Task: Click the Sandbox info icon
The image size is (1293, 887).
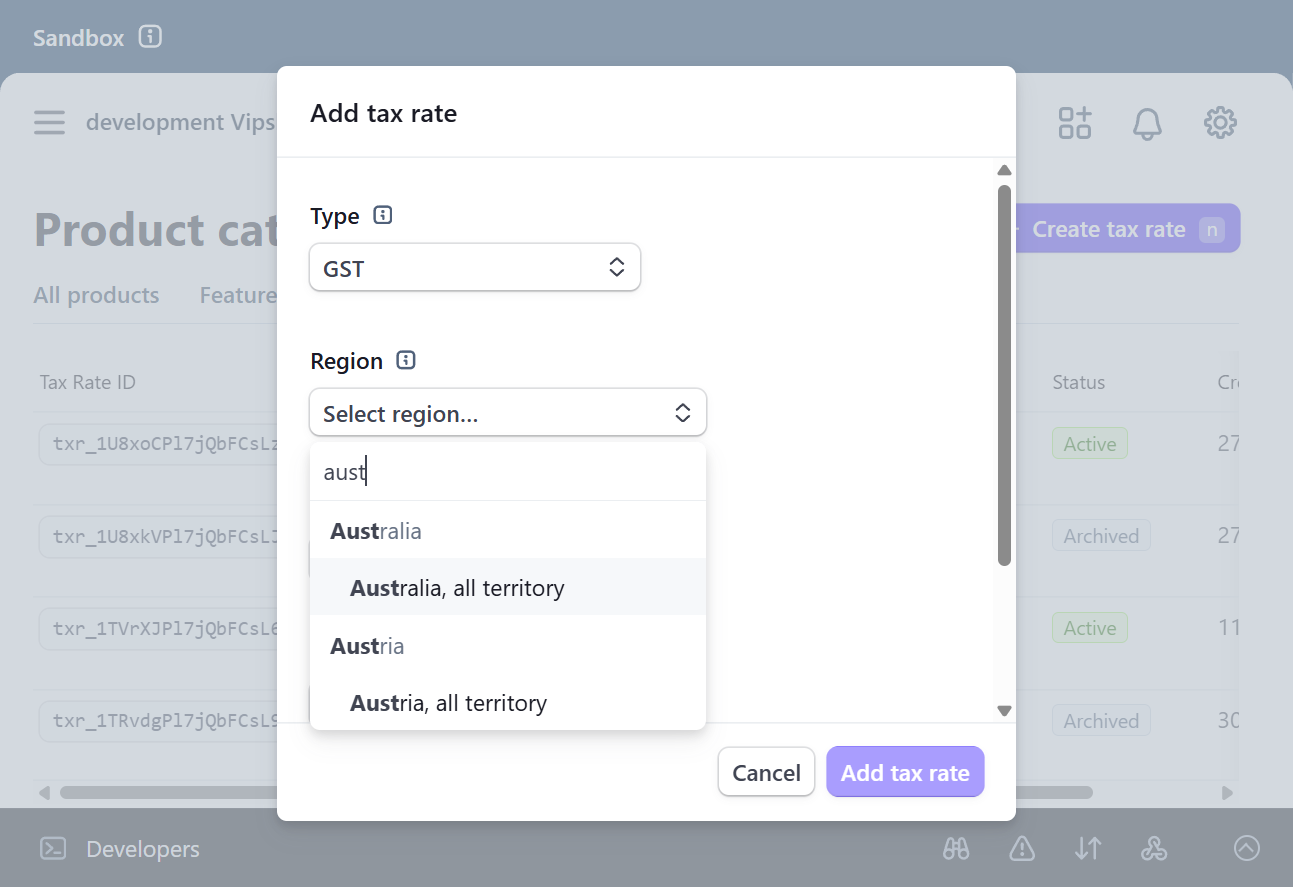Action: point(150,37)
